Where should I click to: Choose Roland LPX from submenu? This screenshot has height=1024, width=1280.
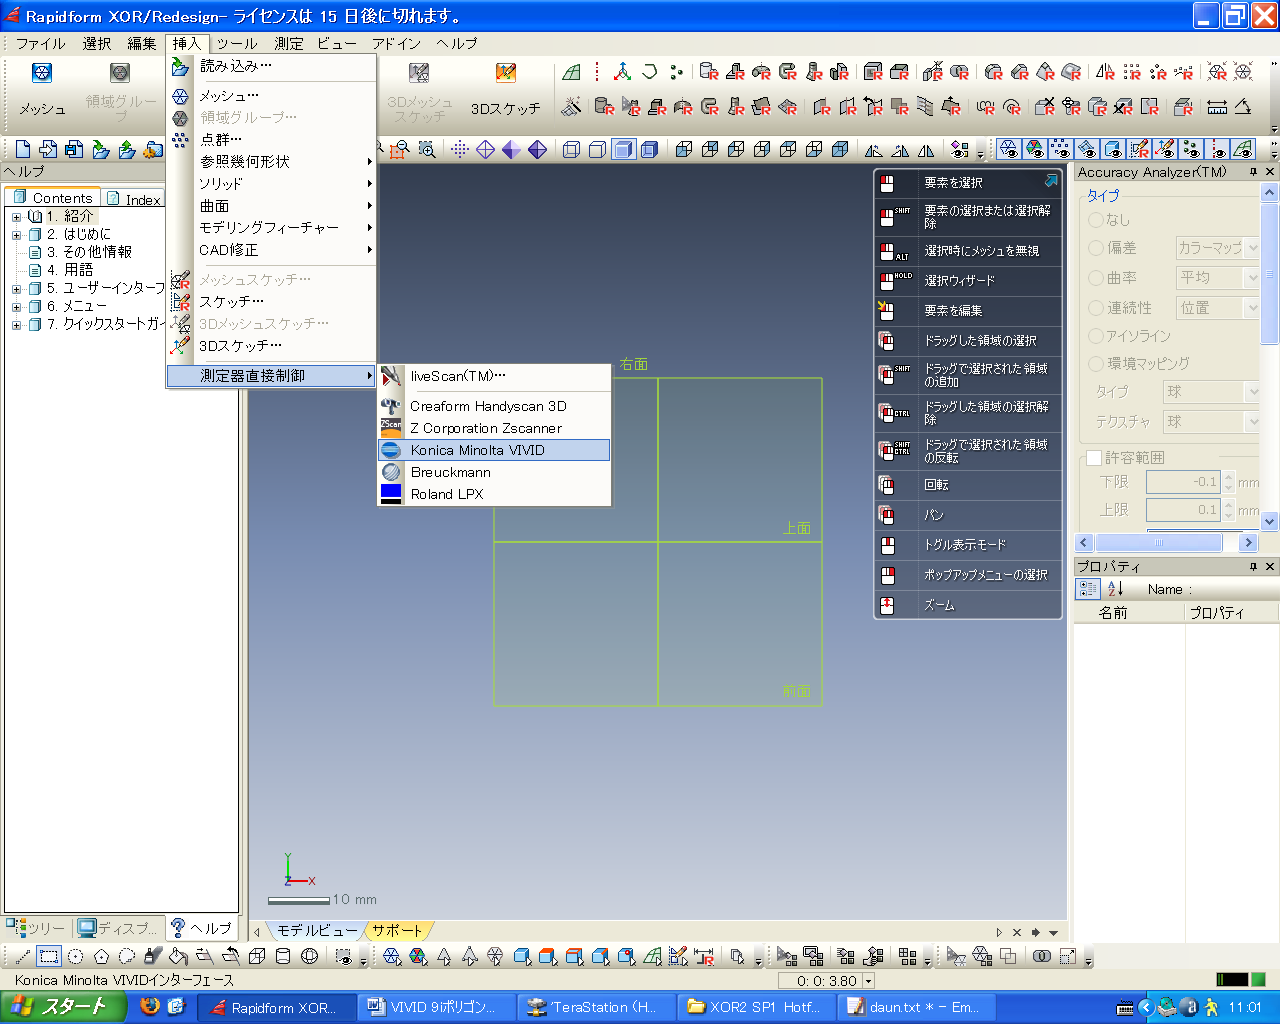[494, 494]
